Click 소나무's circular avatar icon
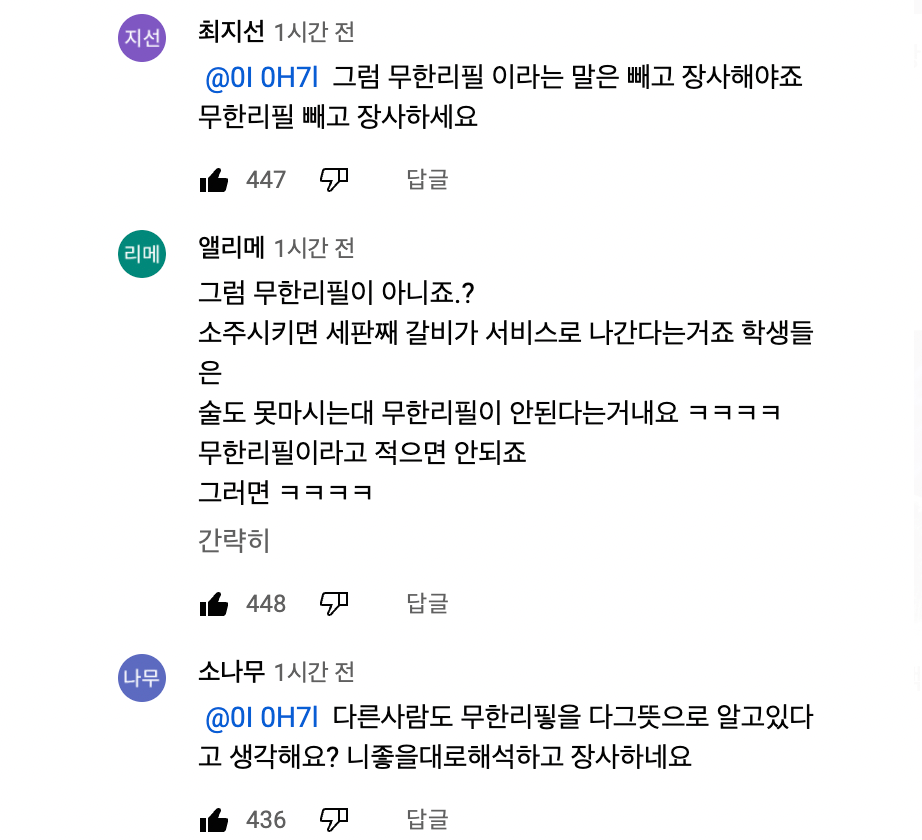This screenshot has width=922, height=840. (x=141, y=677)
